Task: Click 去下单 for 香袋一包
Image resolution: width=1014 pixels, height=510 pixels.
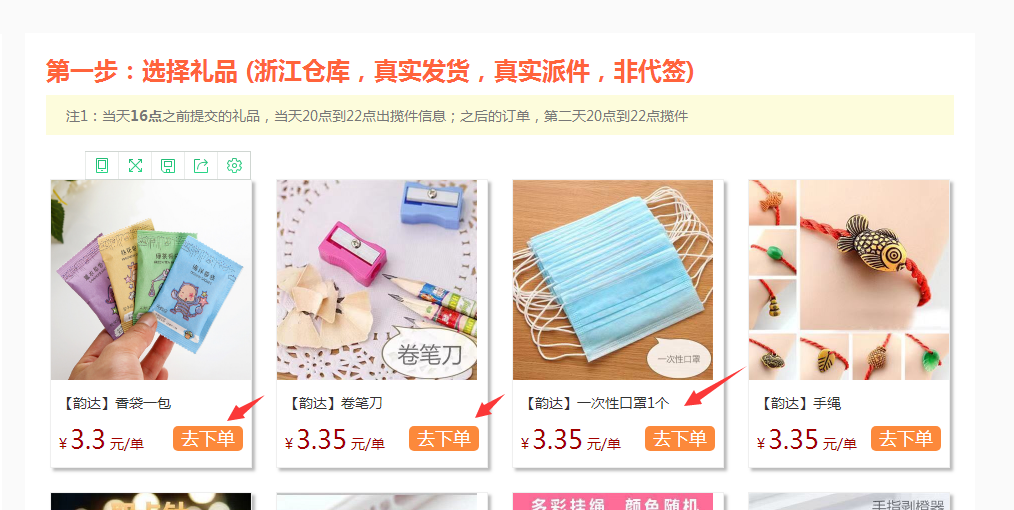Action: [208, 438]
